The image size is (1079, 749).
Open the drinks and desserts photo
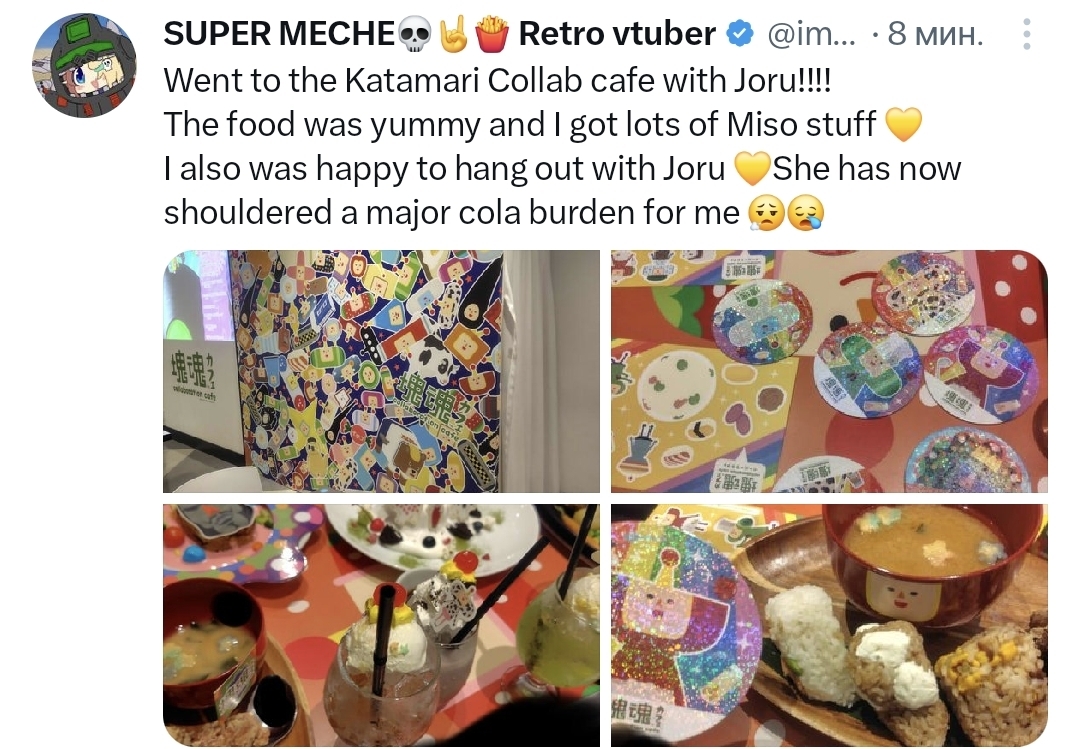tap(381, 625)
